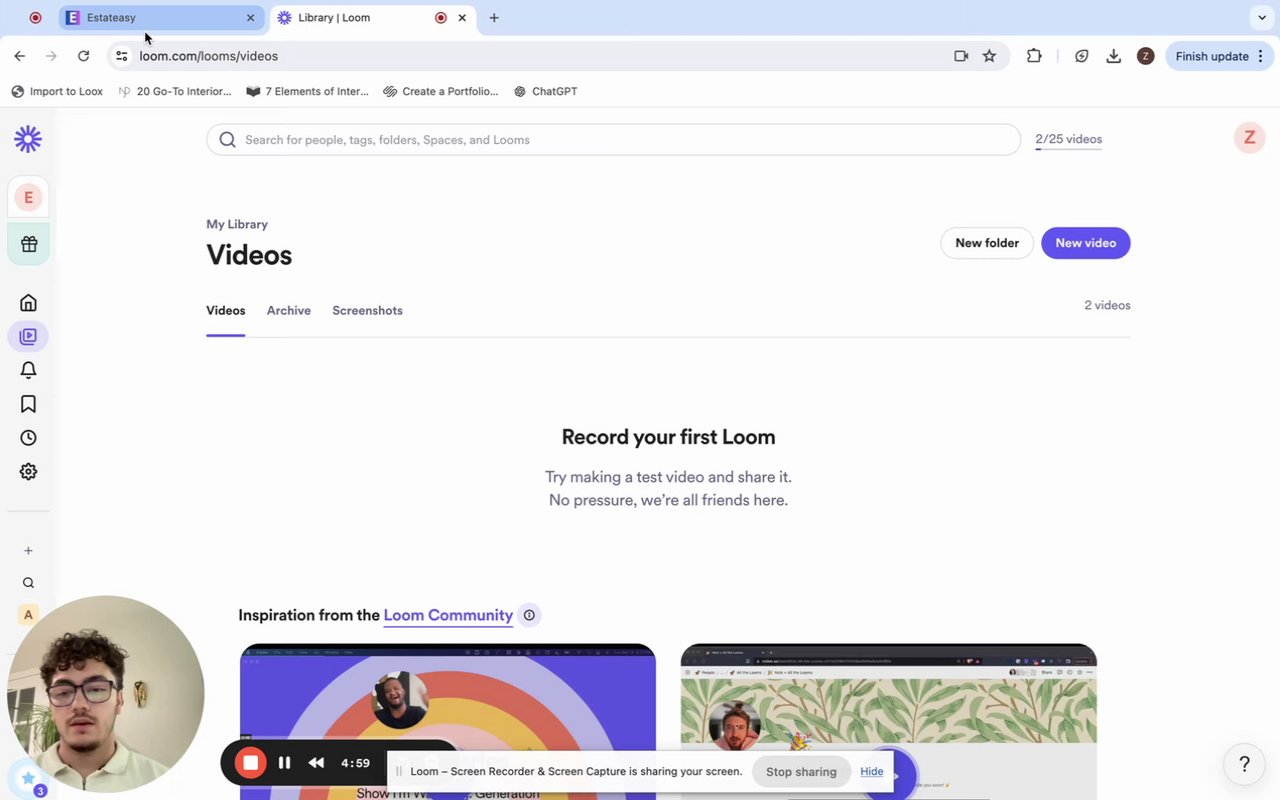
Task: Open the 20 Go-To Interior bookmark
Action: (175, 91)
